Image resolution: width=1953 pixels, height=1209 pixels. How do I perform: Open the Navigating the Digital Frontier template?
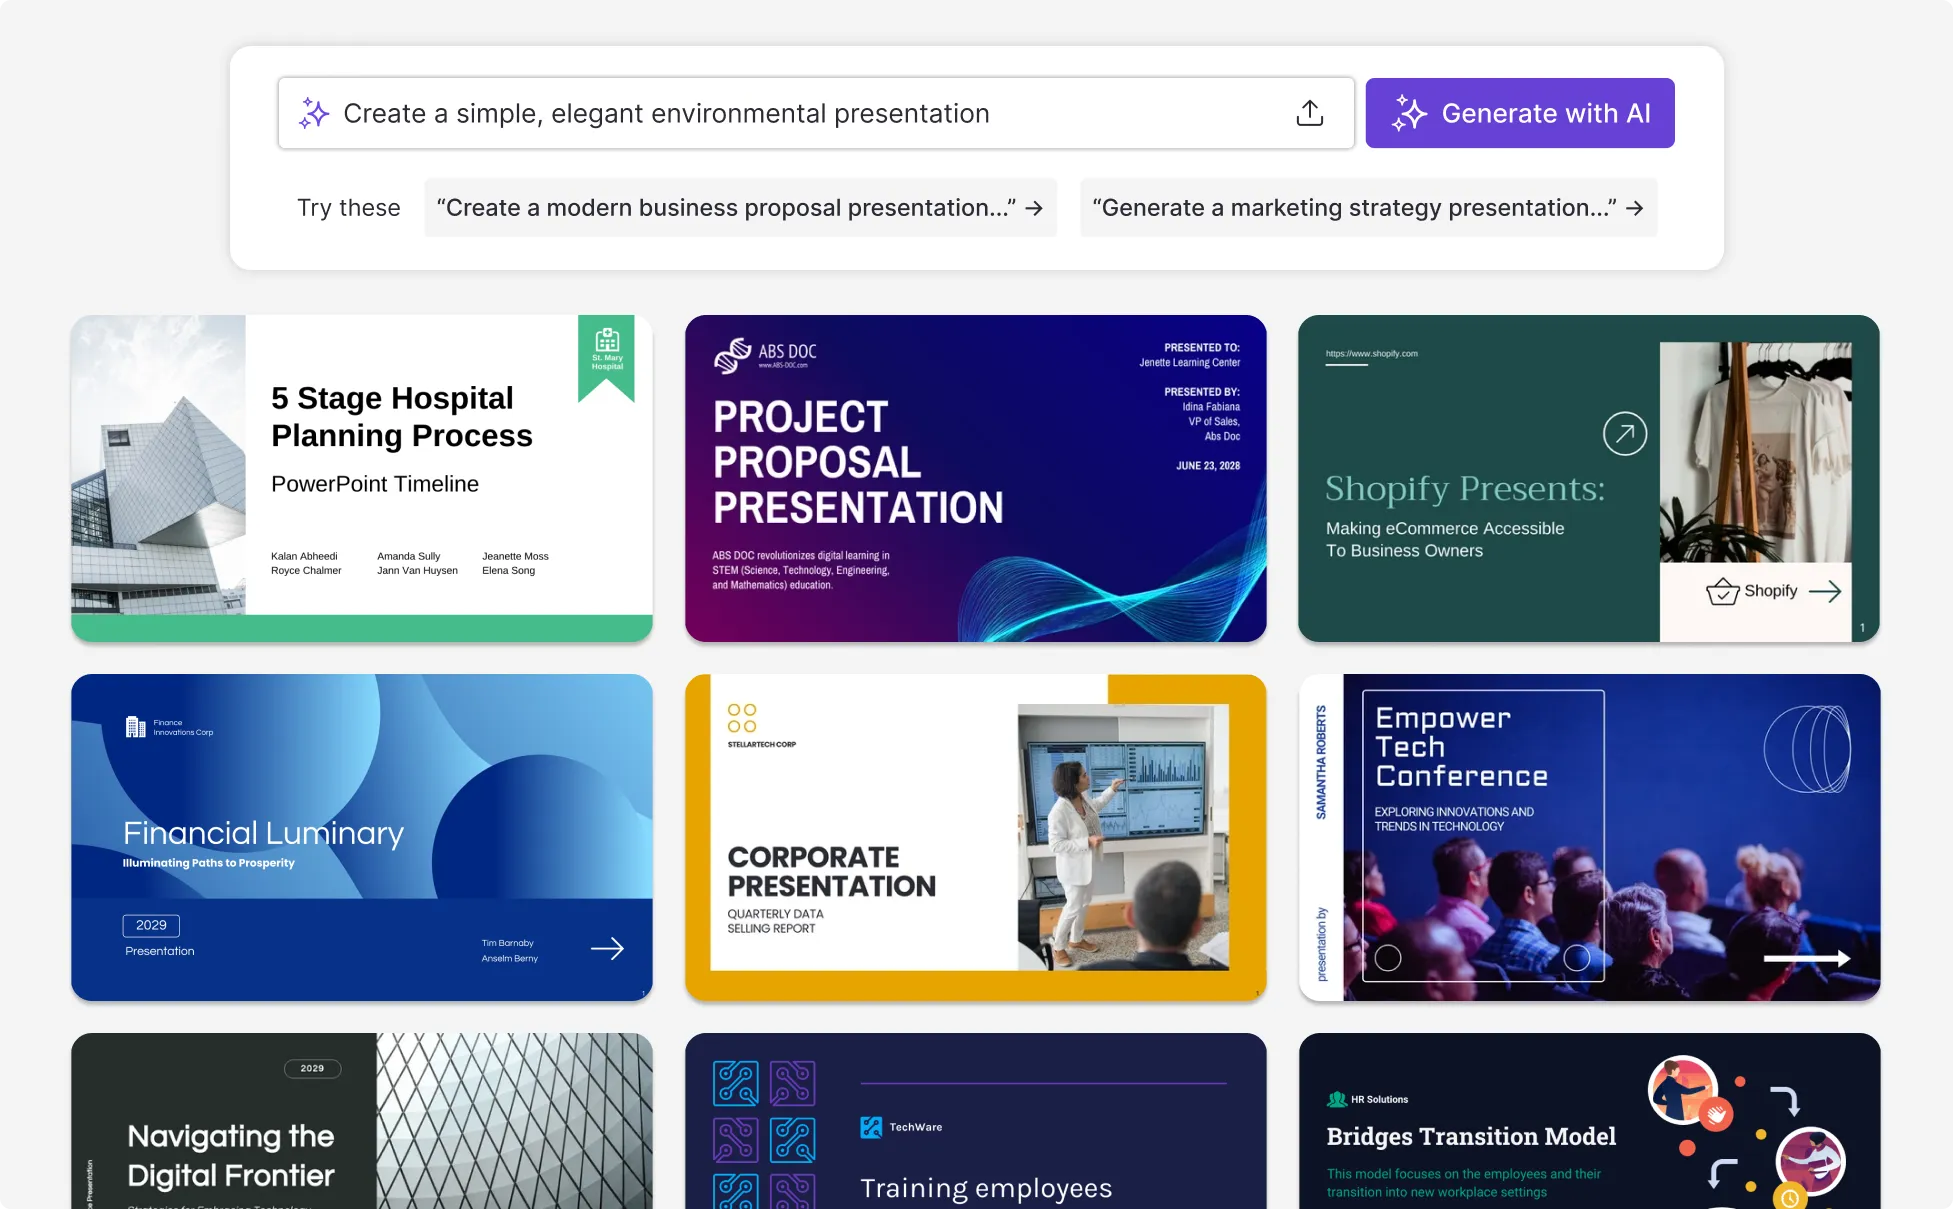tap(362, 1121)
